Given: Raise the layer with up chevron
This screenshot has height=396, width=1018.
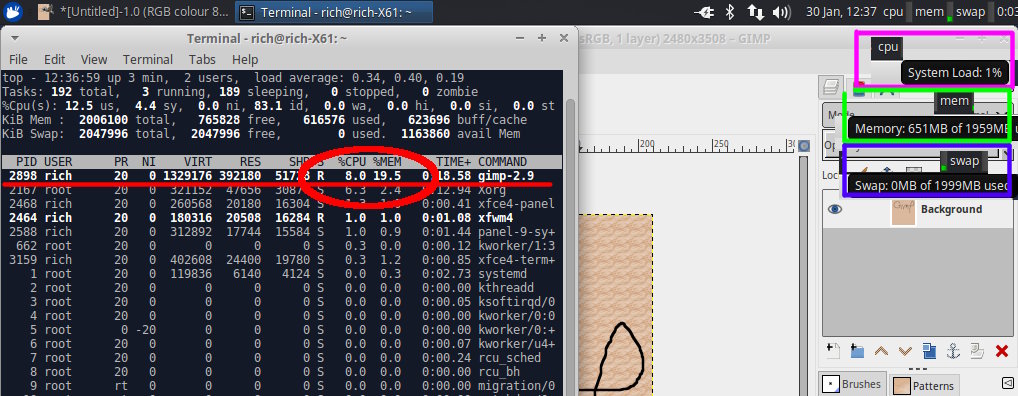Looking at the screenshot, I should [x=881, y=351].
